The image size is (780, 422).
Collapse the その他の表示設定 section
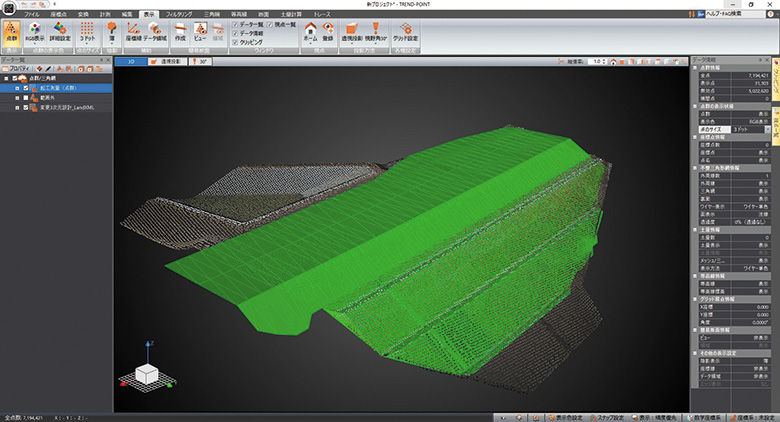click(x=695, y=353)
